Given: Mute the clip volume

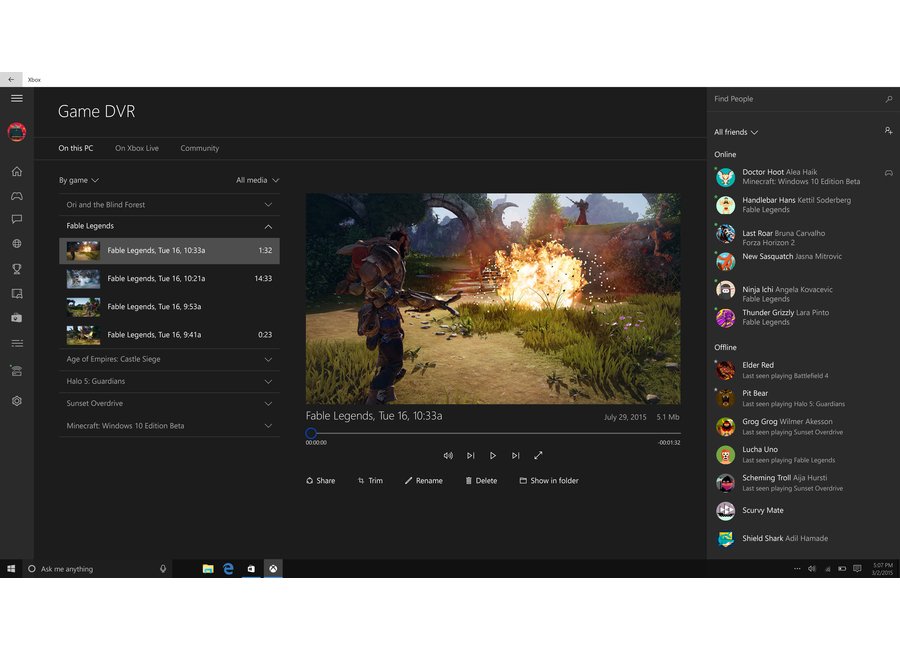Looking at the screenshot, I should tap(448, 455).
